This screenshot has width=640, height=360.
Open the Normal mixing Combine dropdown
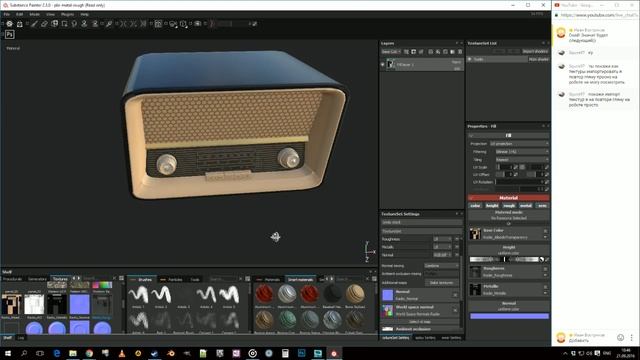tap(441, 266)
